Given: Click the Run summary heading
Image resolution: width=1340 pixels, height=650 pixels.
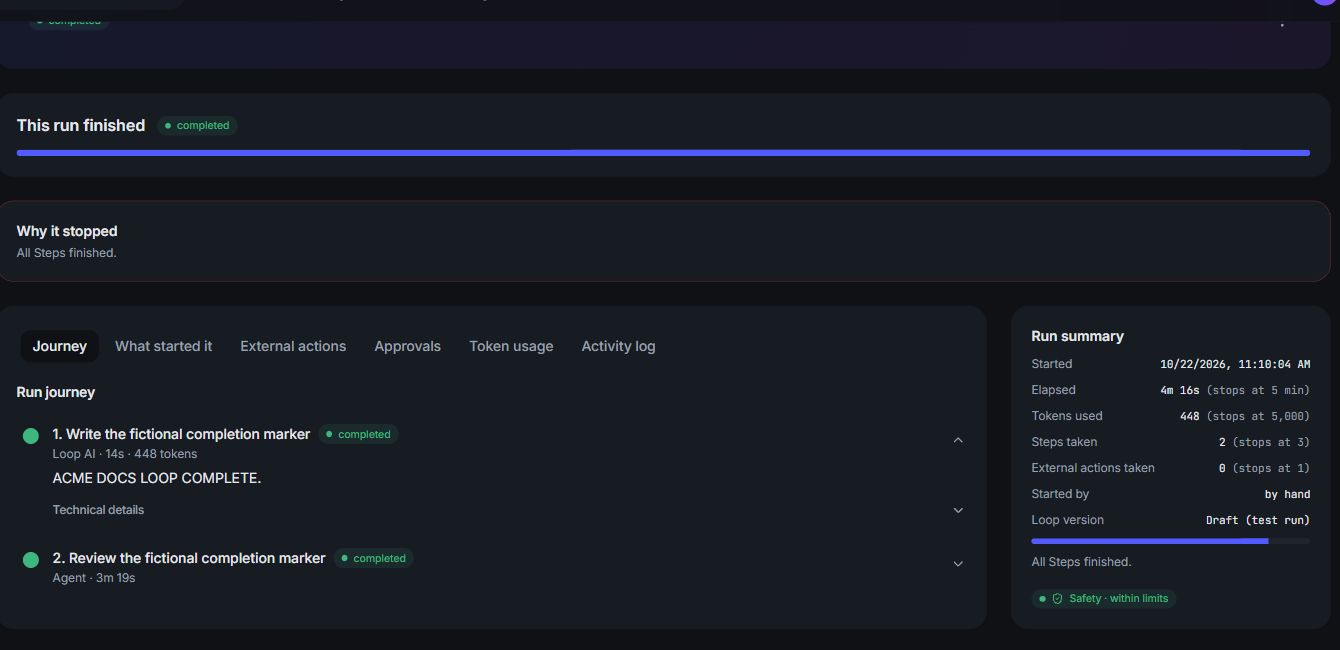Looking at the screenshot, I should (1077, 336).
